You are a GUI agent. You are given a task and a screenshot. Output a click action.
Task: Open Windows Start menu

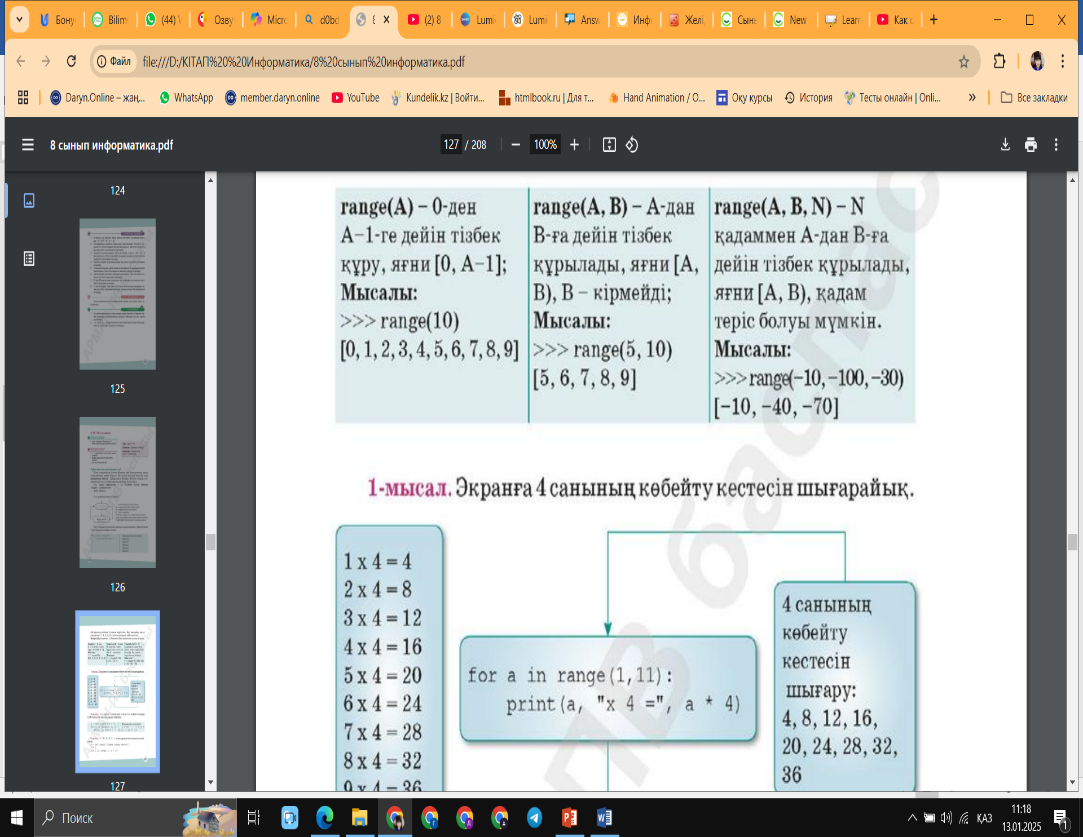pyautogui.click(x=16, y=818)
